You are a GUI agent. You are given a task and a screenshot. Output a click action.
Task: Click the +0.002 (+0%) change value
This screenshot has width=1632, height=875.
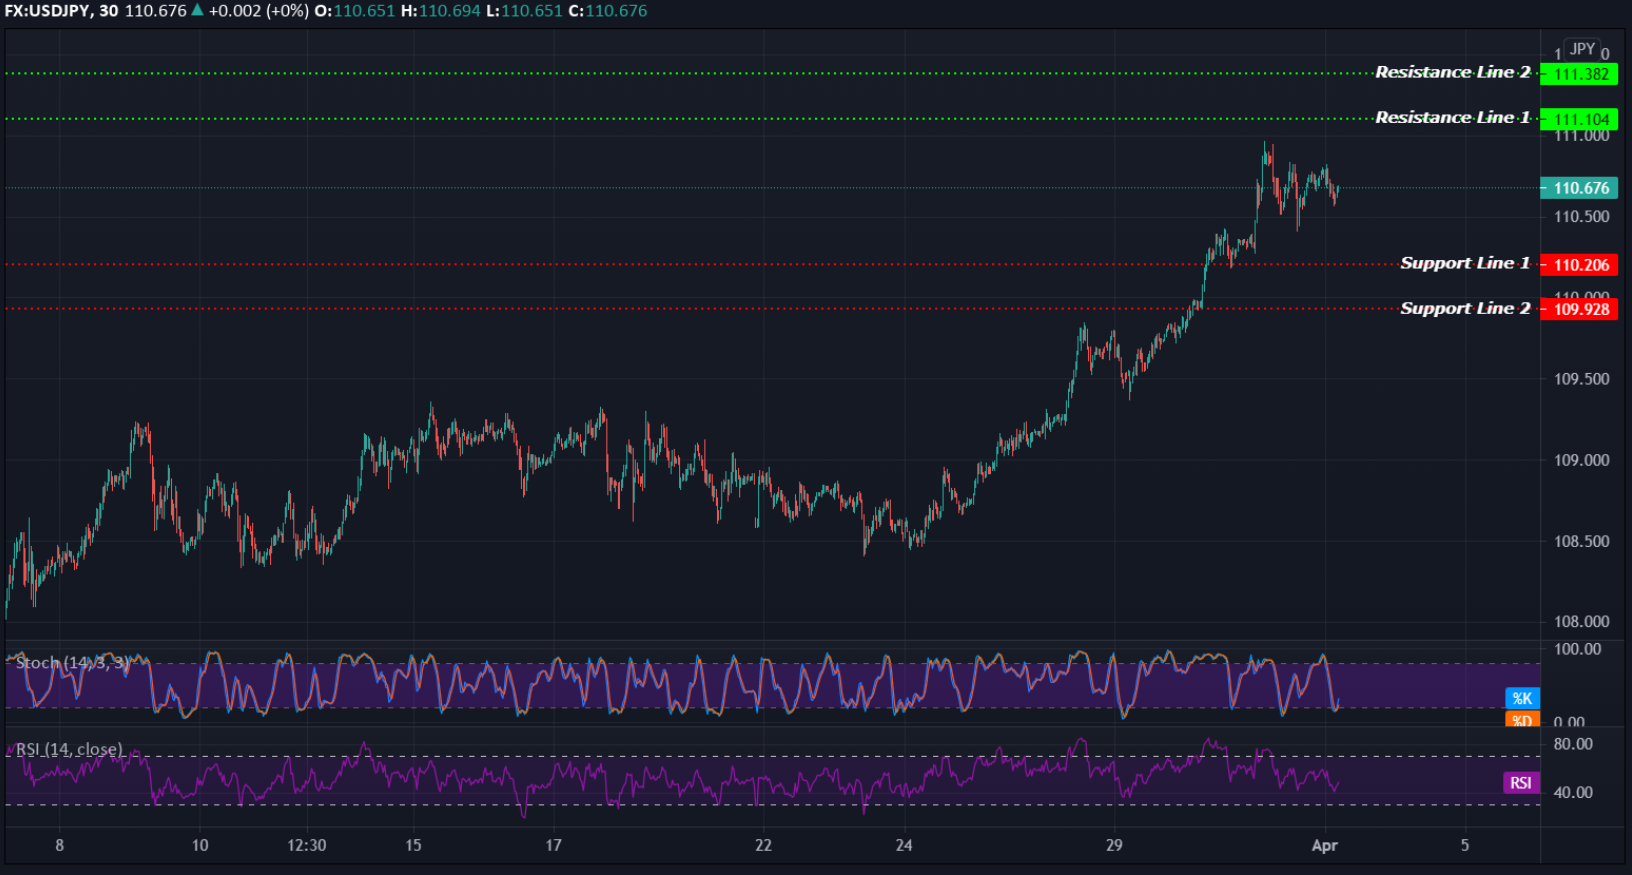pos(258,11)
